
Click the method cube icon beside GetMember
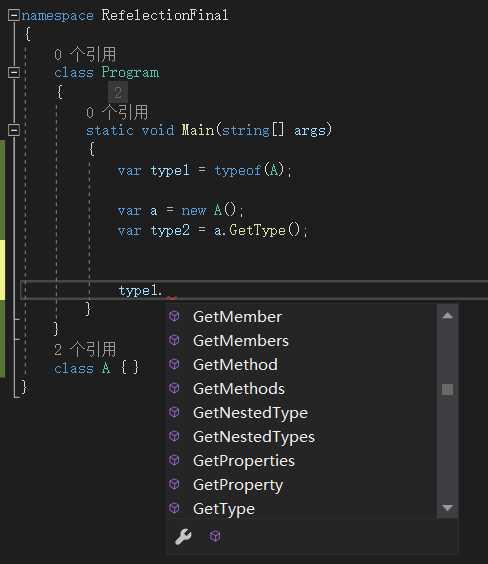(174, 316)
